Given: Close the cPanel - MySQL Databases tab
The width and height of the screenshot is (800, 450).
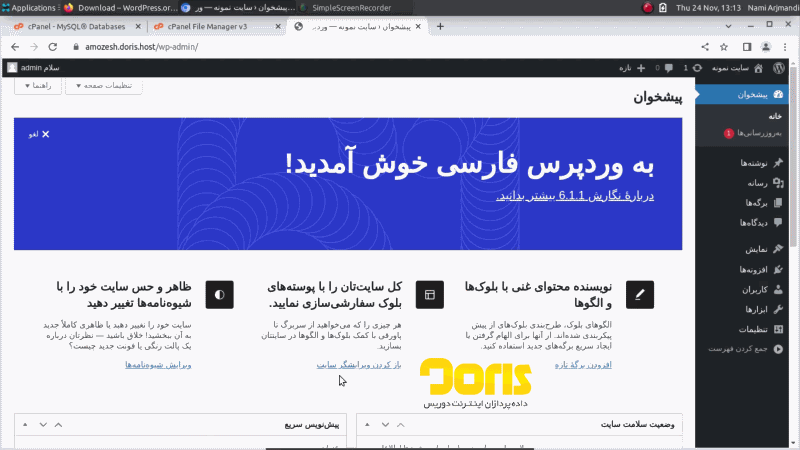Looking at the screenshot, I should pos(138,27).
